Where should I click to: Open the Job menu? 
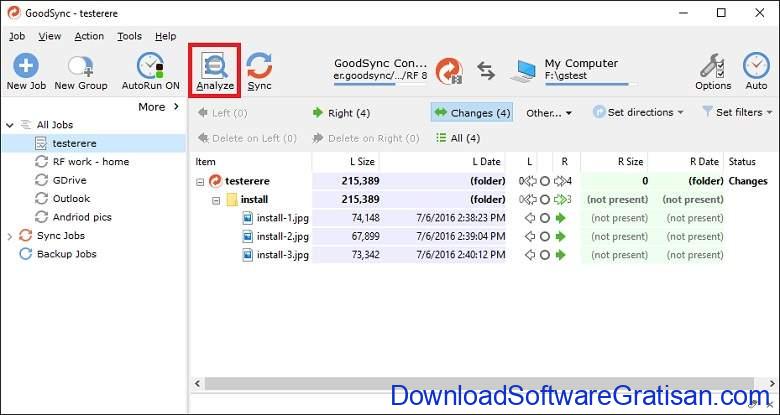point(17,36)
